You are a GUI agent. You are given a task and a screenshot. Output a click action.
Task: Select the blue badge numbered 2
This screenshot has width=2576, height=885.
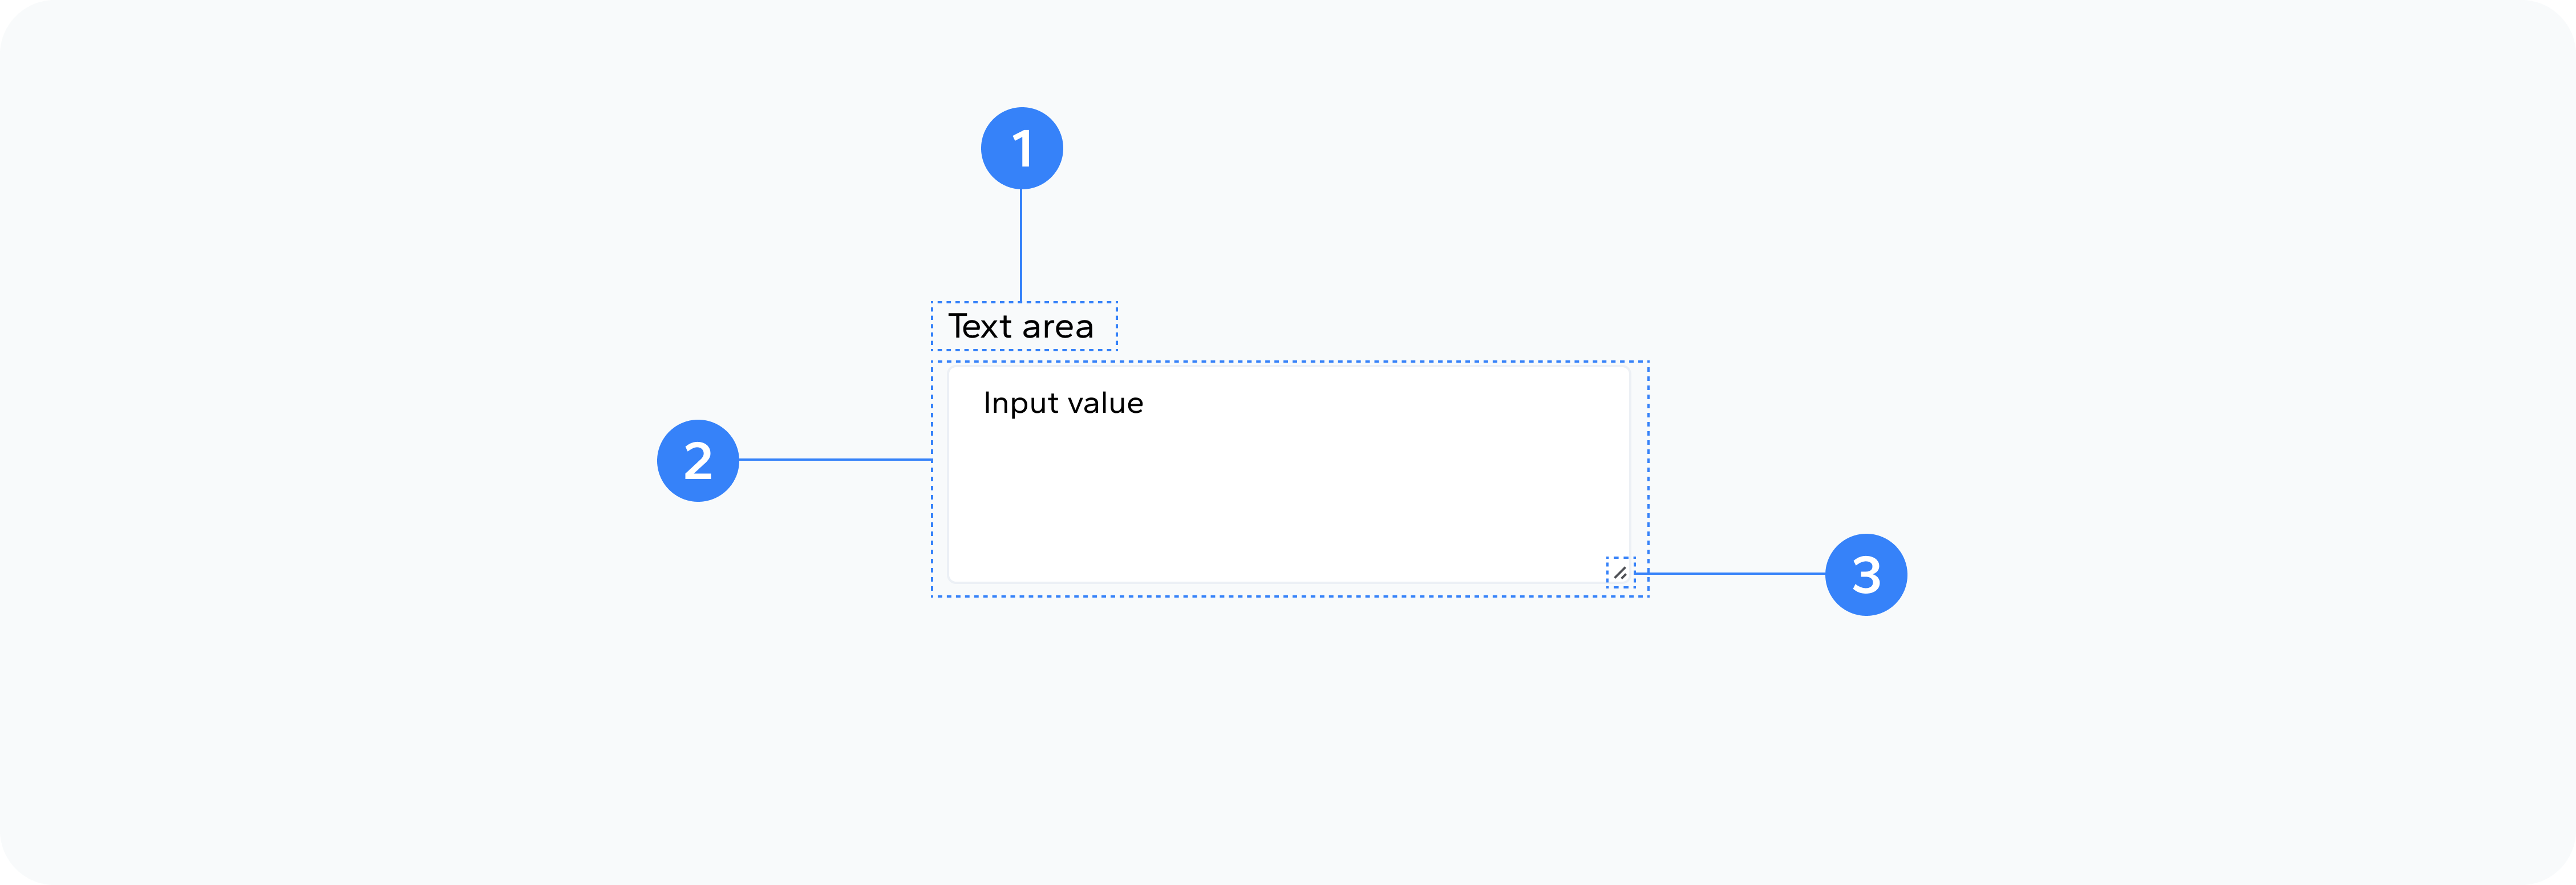(698, 460)
